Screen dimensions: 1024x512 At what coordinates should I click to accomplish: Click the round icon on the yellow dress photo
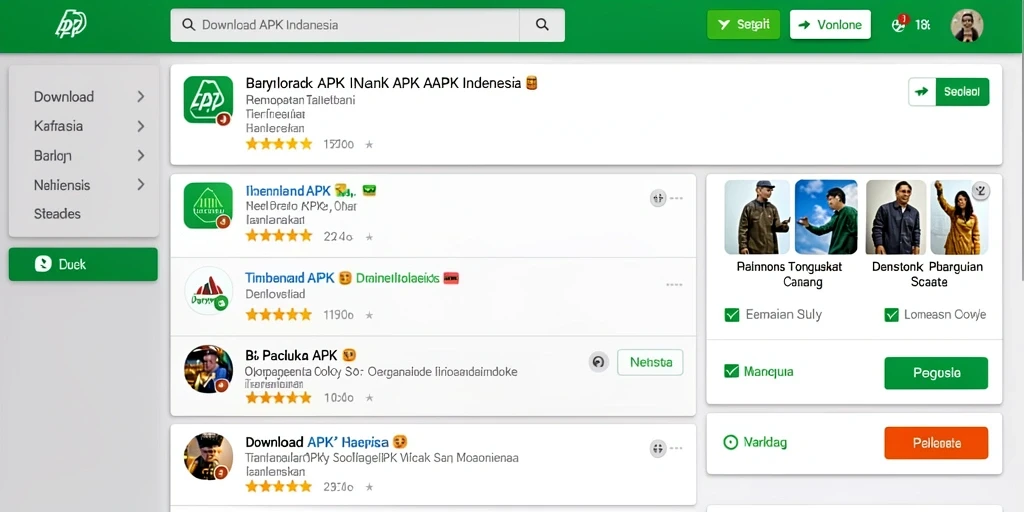point(980,191)
